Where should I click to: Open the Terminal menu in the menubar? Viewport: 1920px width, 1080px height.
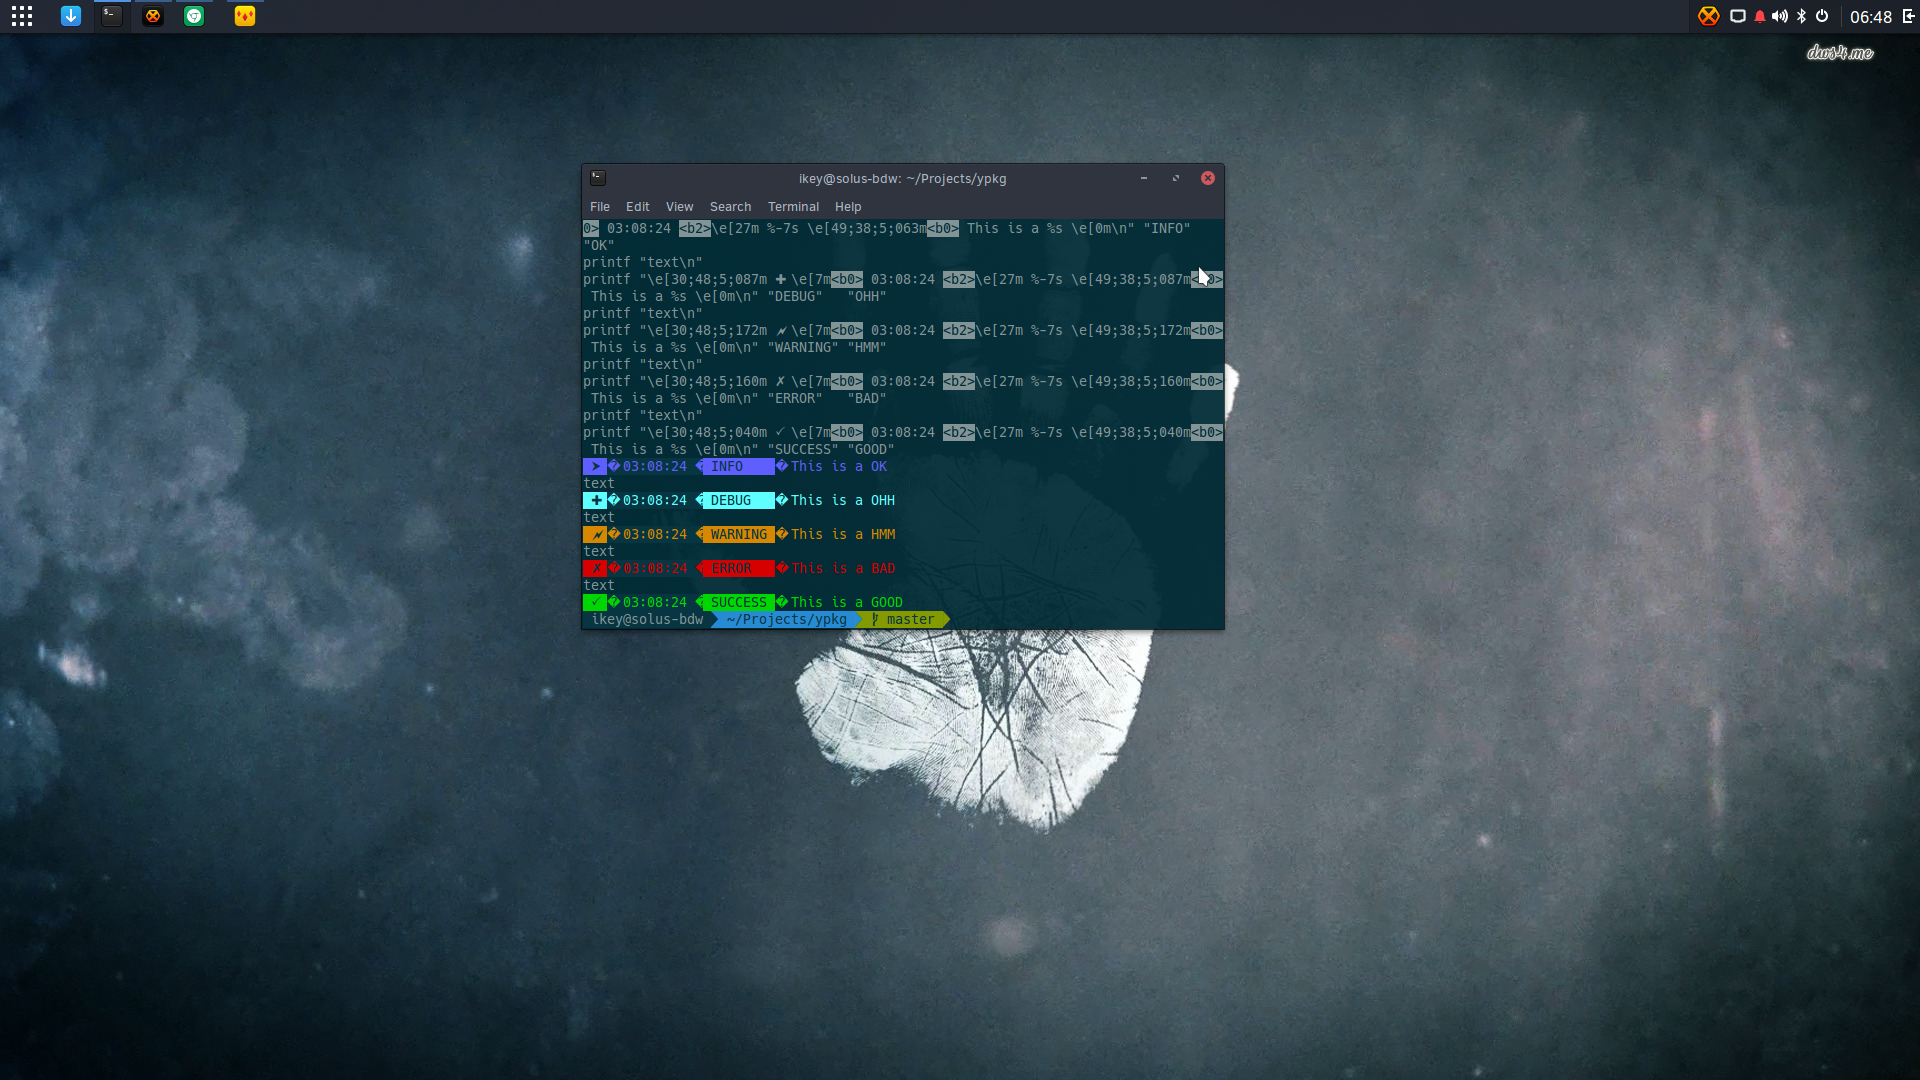click(x=794, y=207)
